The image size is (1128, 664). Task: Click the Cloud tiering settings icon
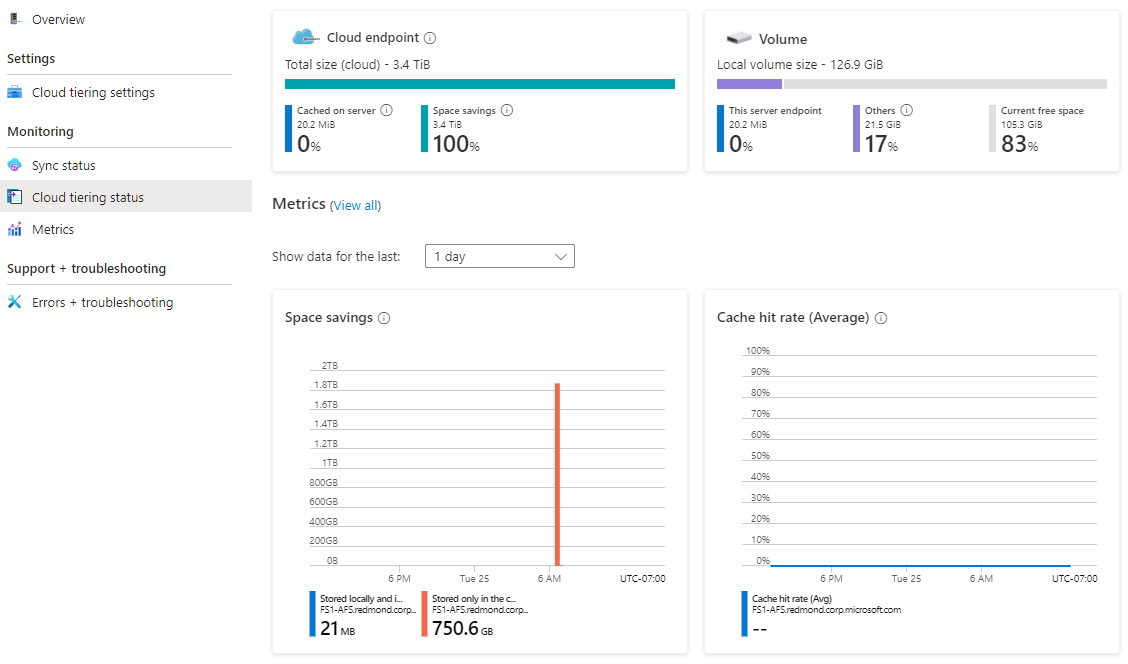(x=15, y=92)
